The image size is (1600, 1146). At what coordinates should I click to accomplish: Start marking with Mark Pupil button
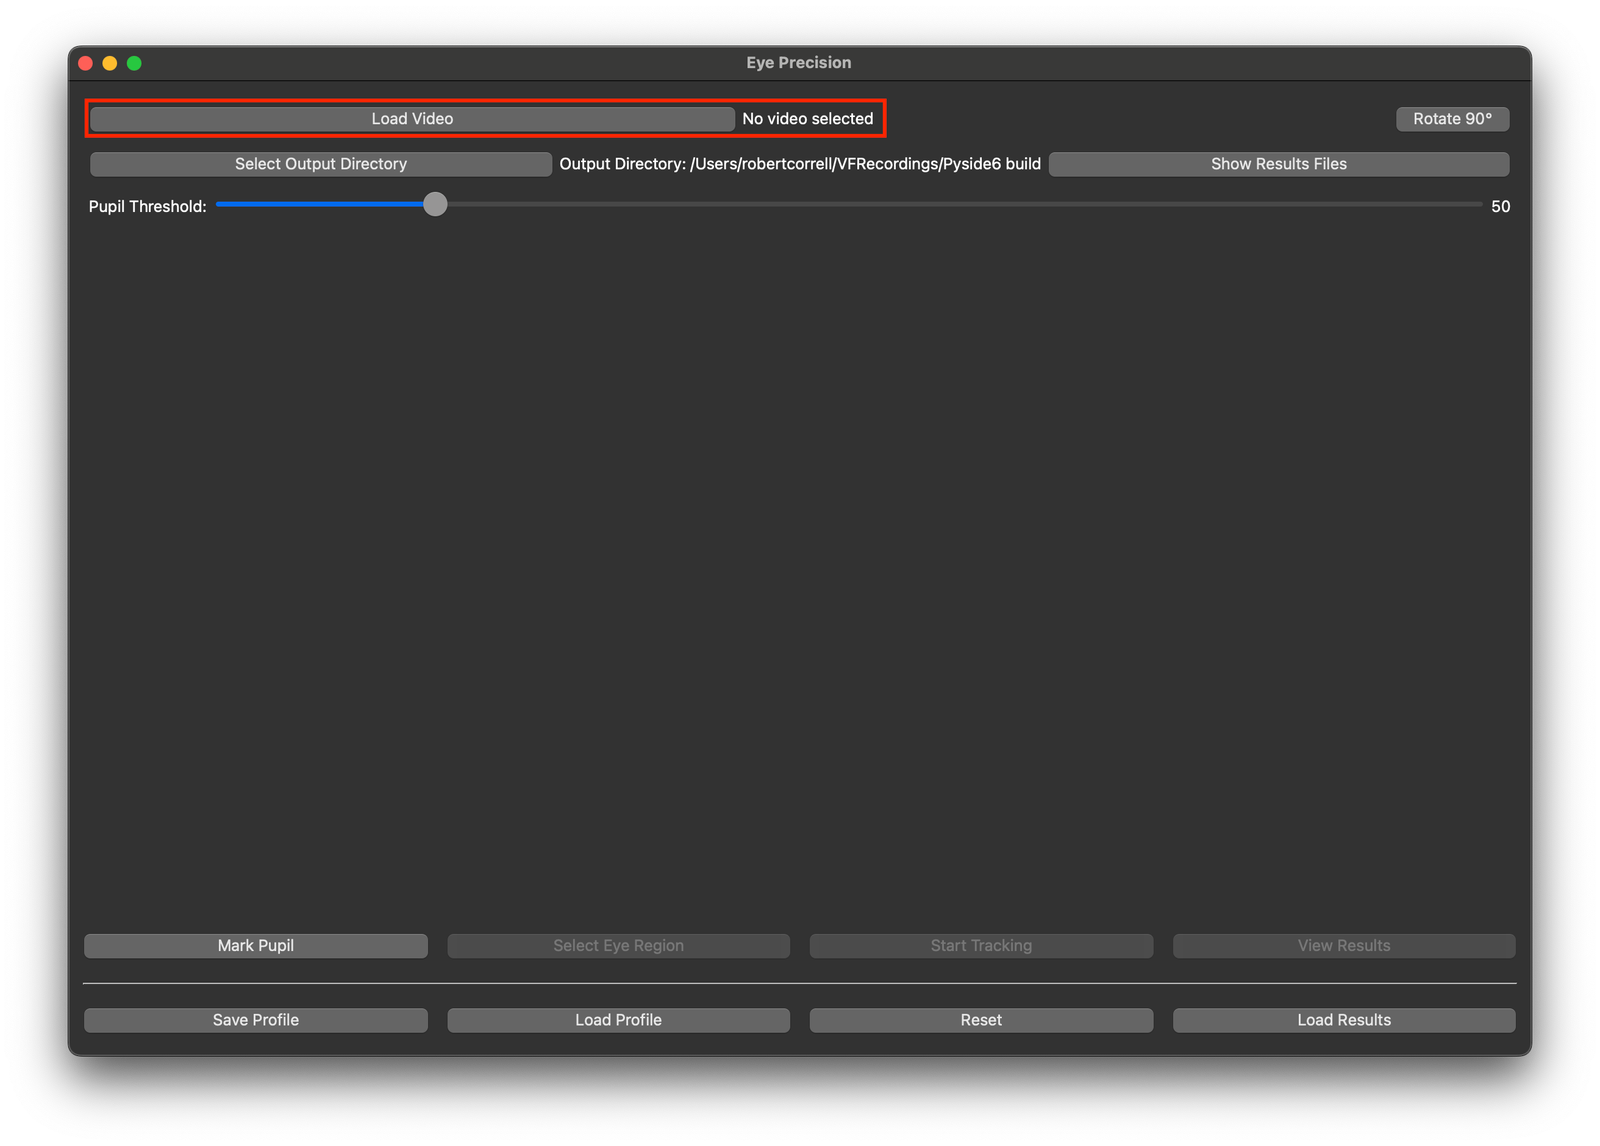click(256, 946)
